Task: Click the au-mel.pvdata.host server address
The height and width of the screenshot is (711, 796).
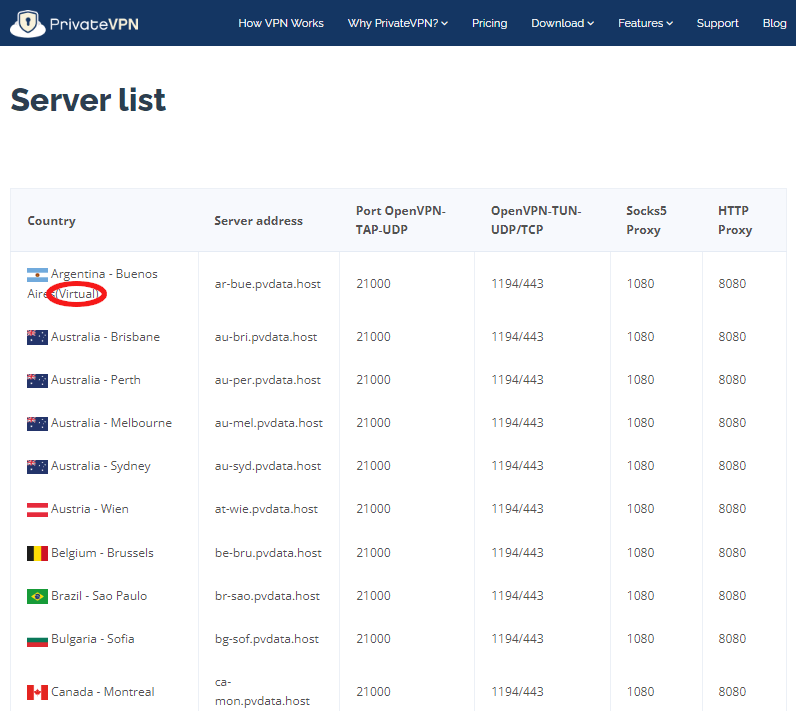Action: [x=269, y=423]
